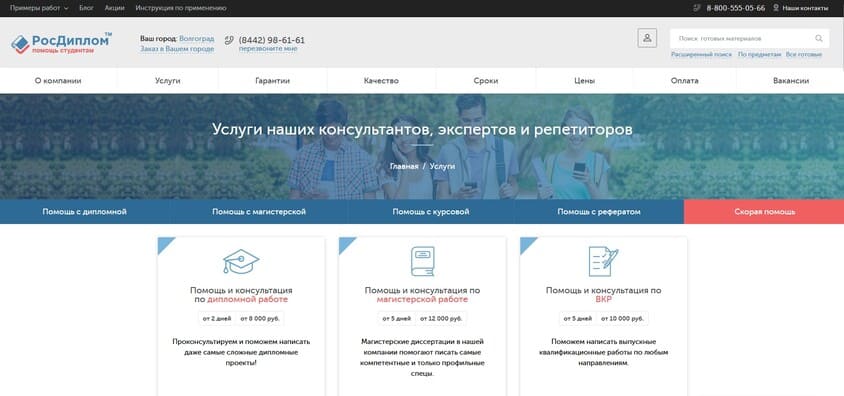Screen dimensions: 844x396
Task: Select the Помощь с рефератом tab
Action: point(599,211)
